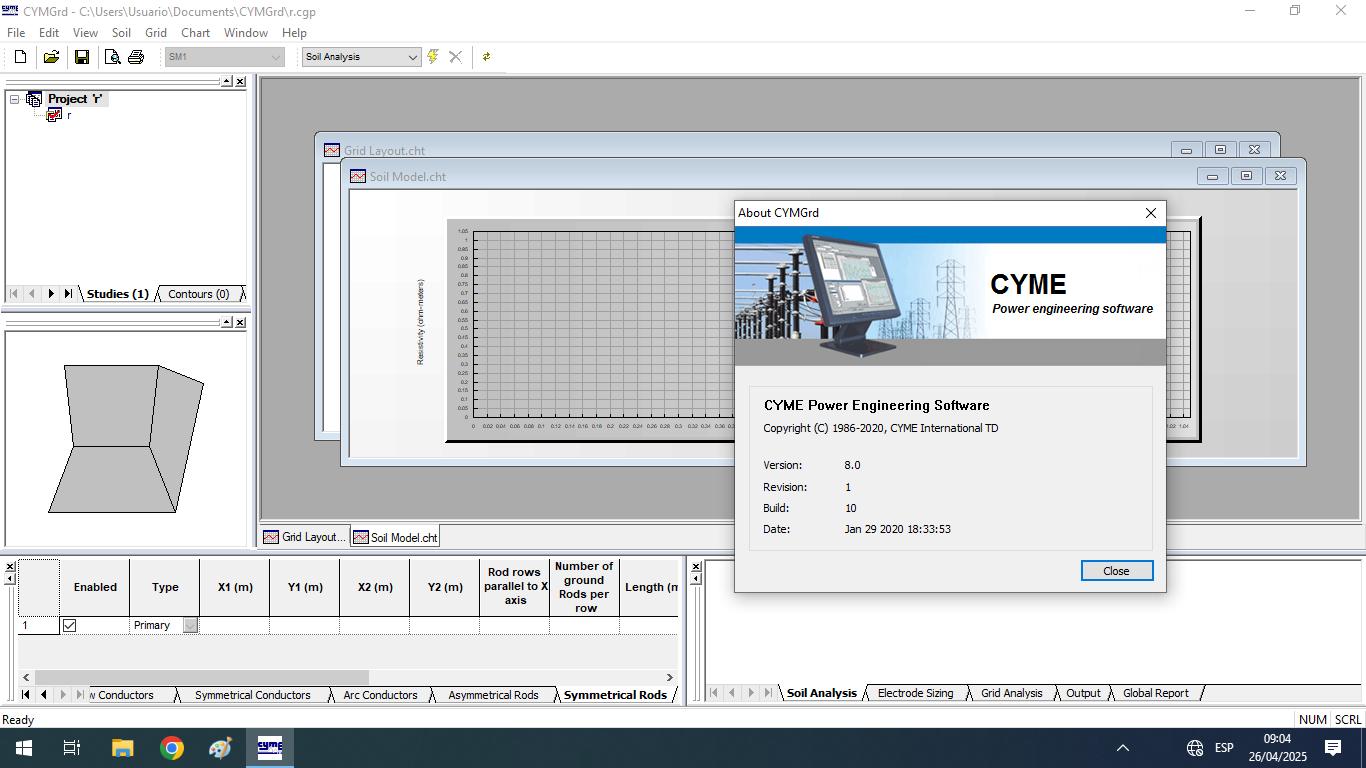
Task: Select the Project 'r' icon in the tree
Action: [x=34, y=99]
